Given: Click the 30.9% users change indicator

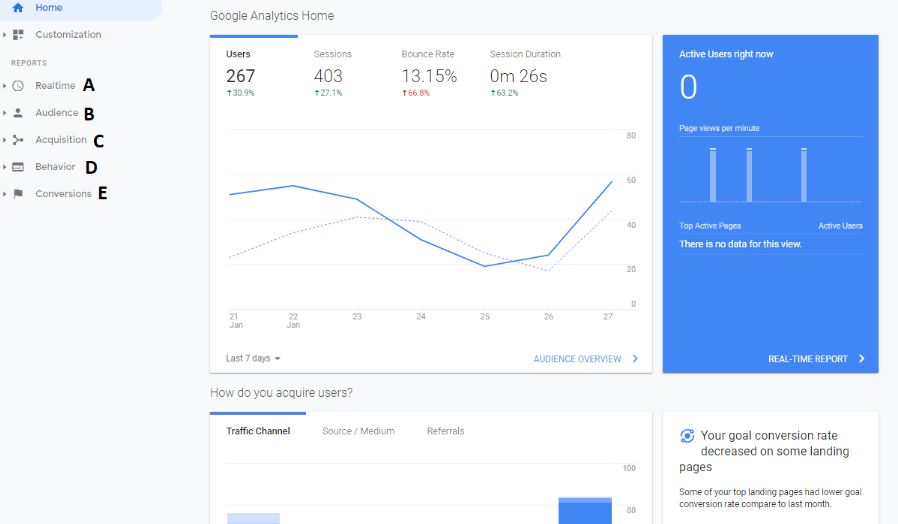Looking at the screenshot, I should 241,93.
